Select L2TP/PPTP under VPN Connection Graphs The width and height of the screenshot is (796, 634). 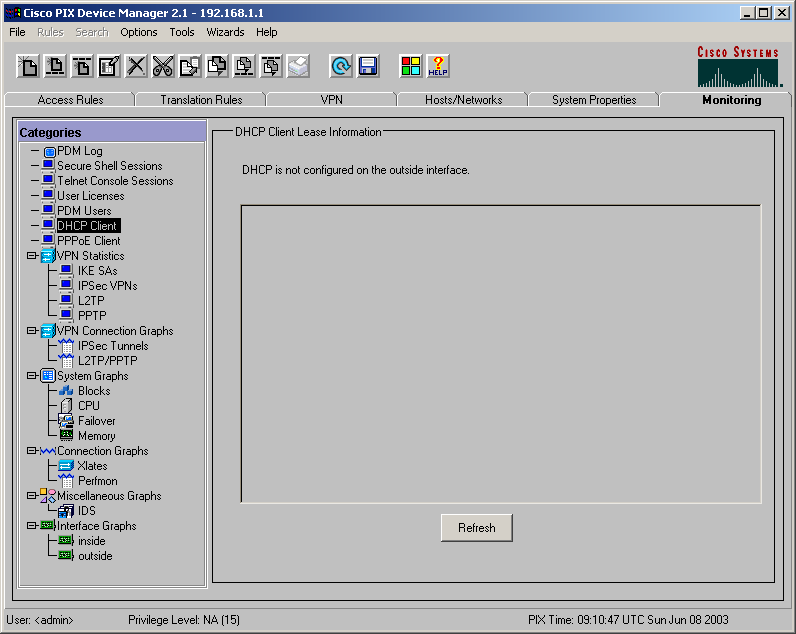[108, 361]
